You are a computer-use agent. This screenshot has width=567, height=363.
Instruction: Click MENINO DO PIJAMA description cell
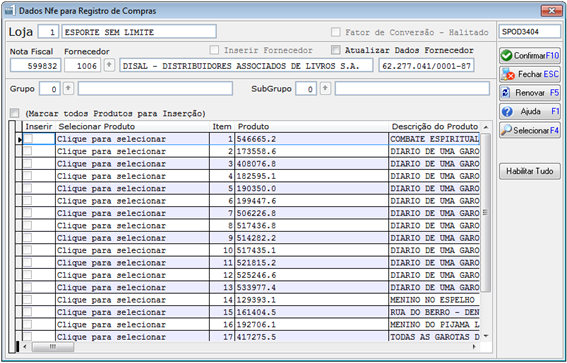(435, 324)
